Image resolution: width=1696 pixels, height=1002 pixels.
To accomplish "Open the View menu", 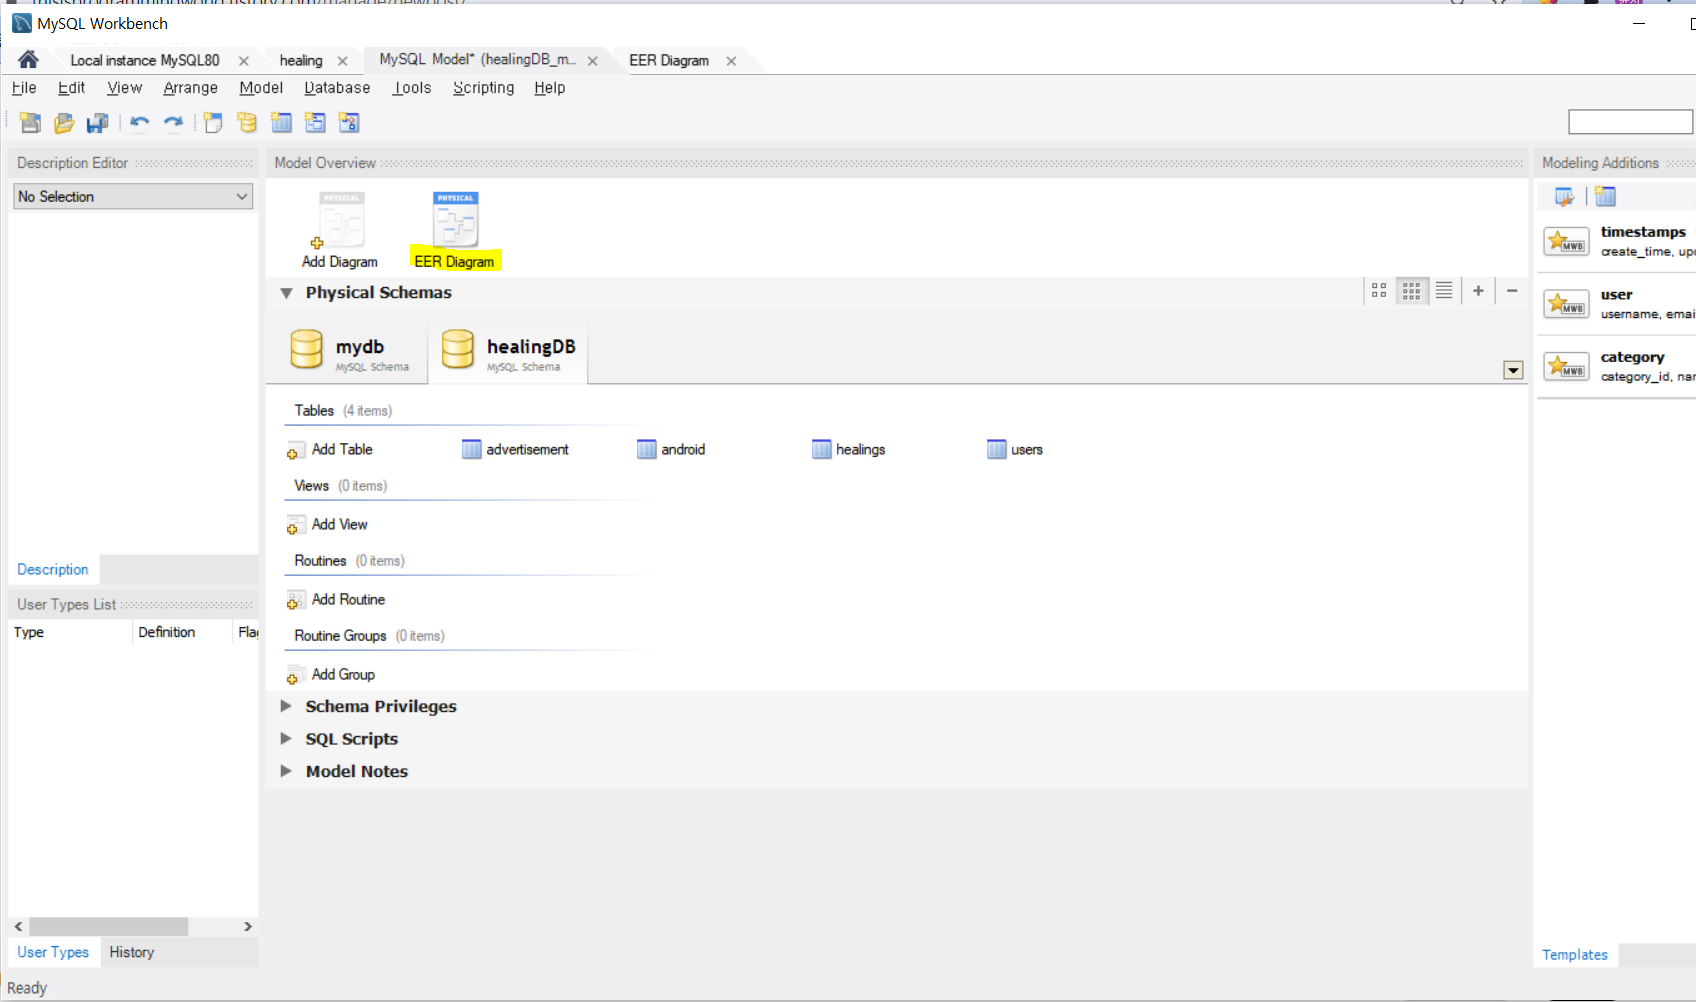I will (125, 88).
